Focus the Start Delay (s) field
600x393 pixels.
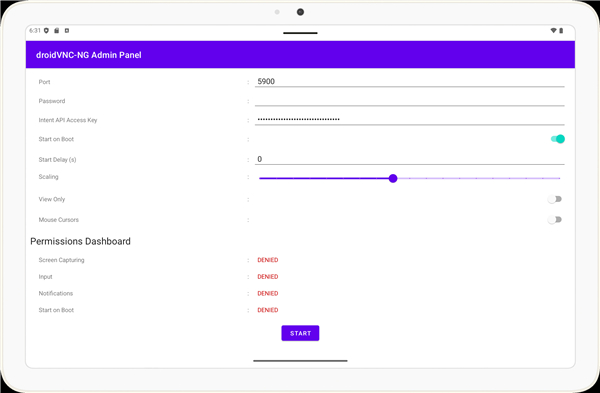tap(409, 159)
